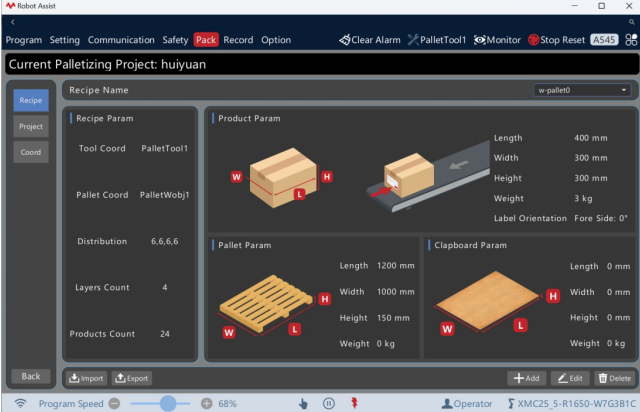Open the Safety menu
The height and width of the screenshot is (412, 640).
(175, 40)
